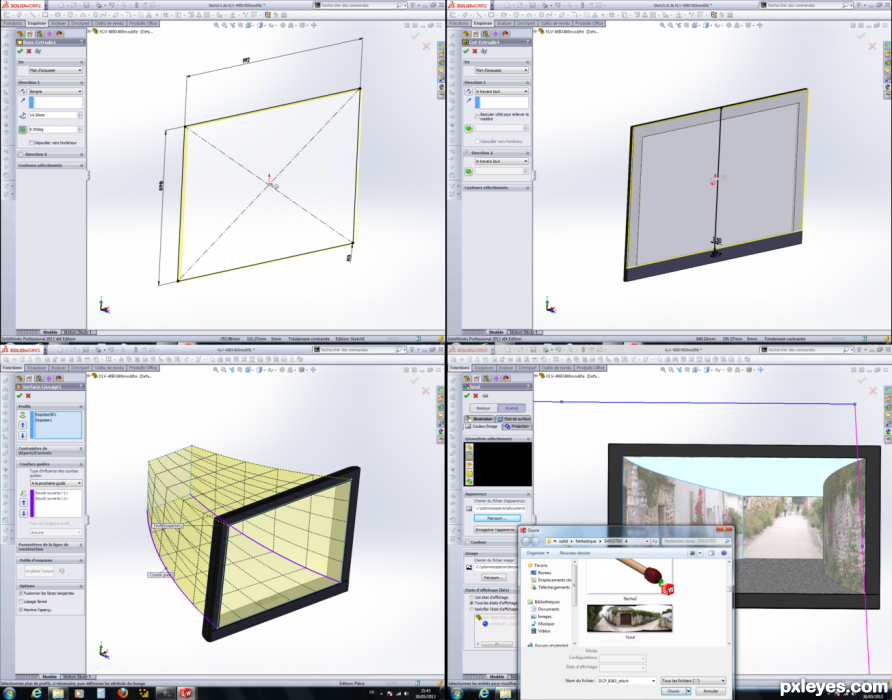Accept Cut-Extrude1 with the green check

[466, 51]
